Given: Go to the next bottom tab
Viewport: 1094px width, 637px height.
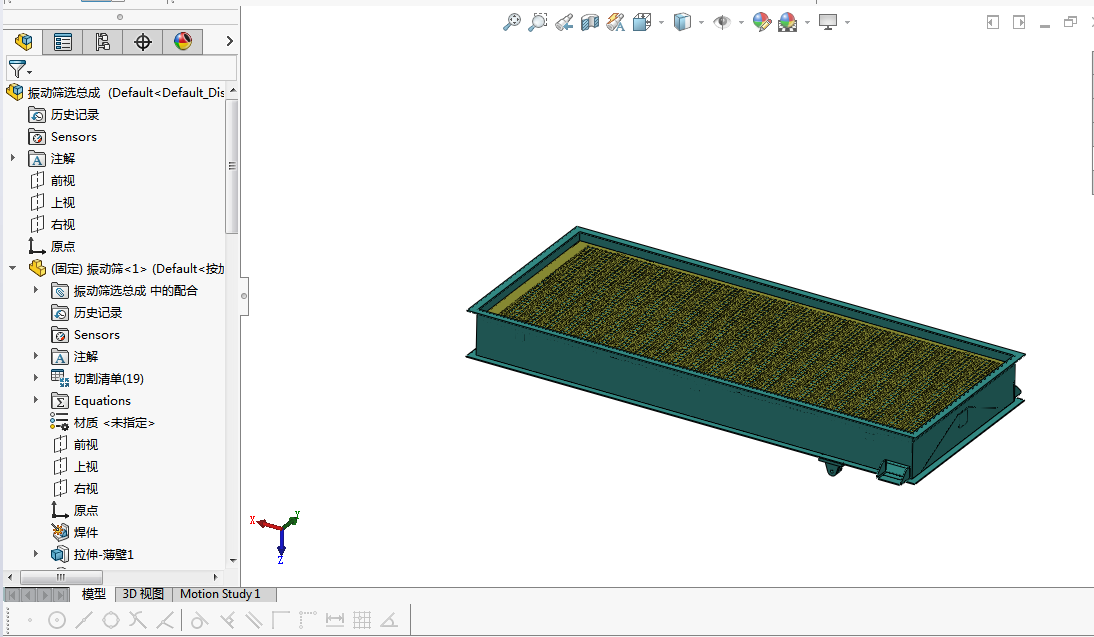Looking at the screenshot, I should 45,595.
